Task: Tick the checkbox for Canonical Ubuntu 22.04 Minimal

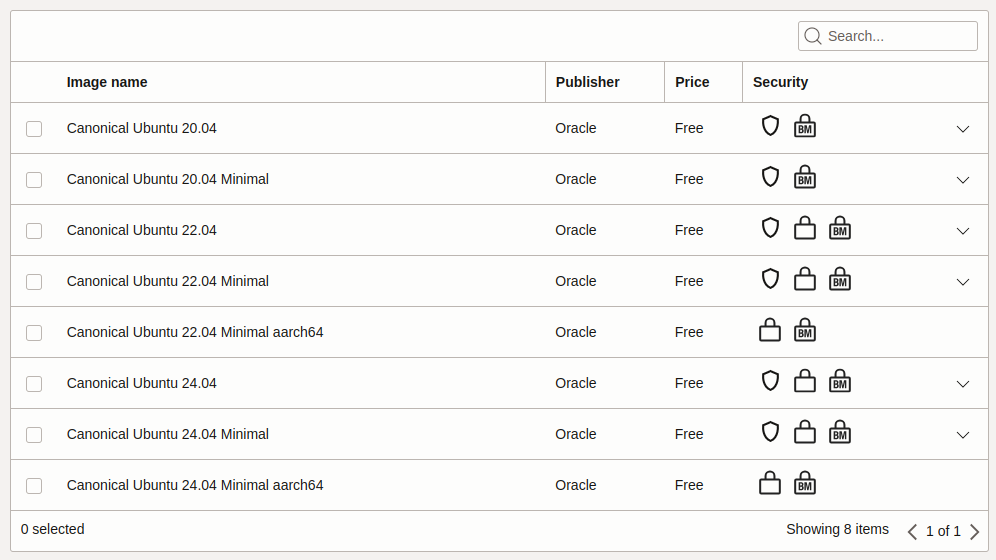Action: pyautogui.click(x=34, y=282)
